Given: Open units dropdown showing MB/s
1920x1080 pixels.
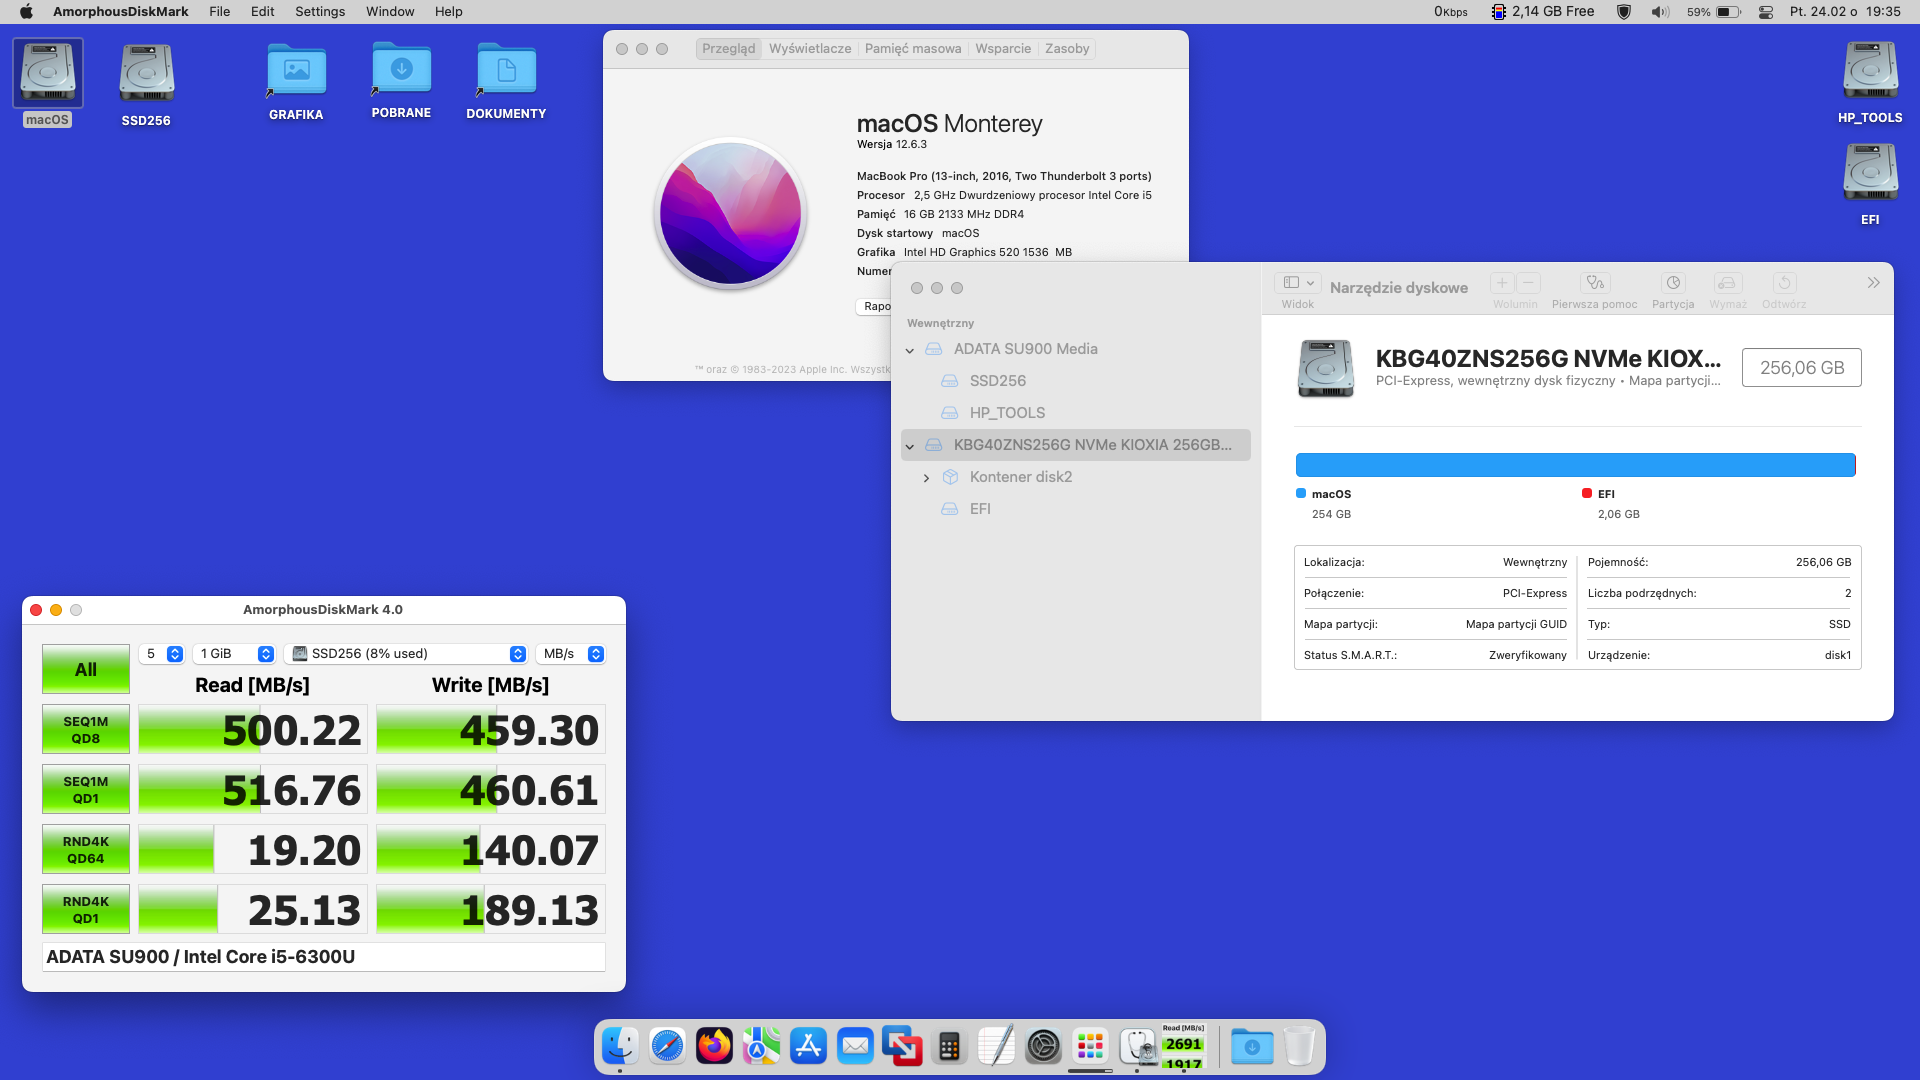Looking at the screenshot, I should point(571,654).
